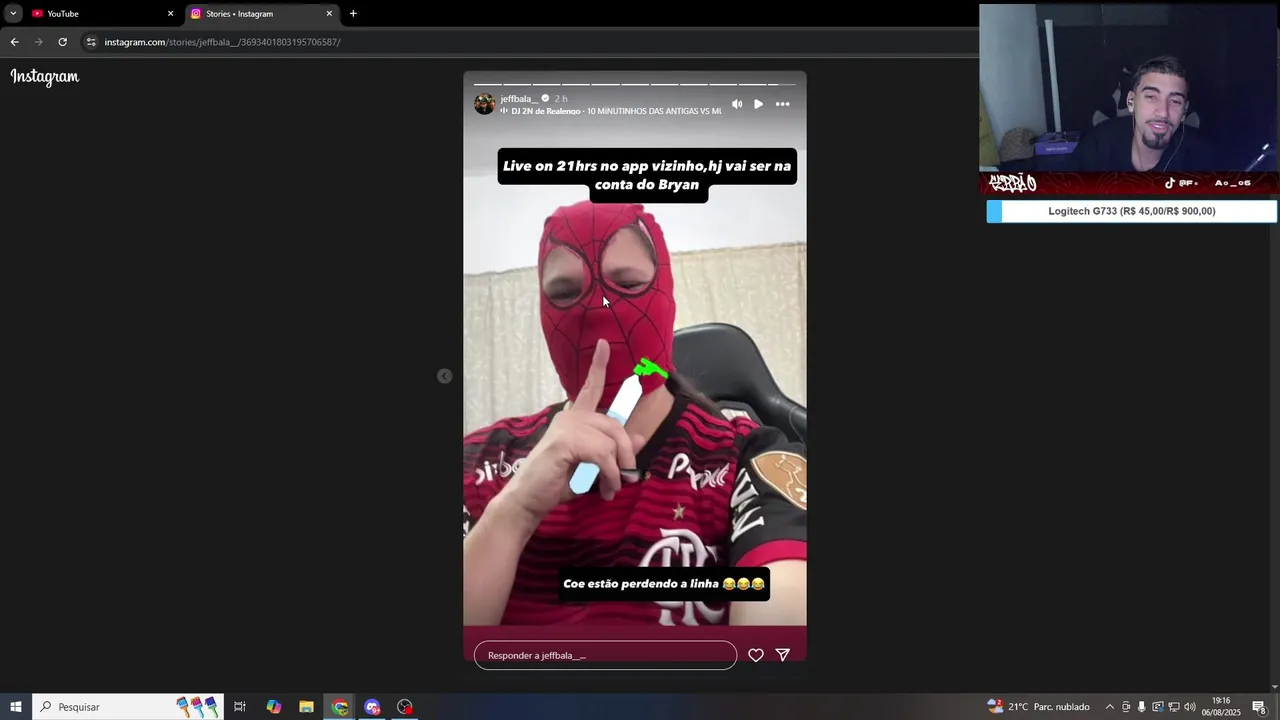Click the browser forward arrow
Image resolution: width=1280 pixels, height=720 pixels.
coord(38,42)
